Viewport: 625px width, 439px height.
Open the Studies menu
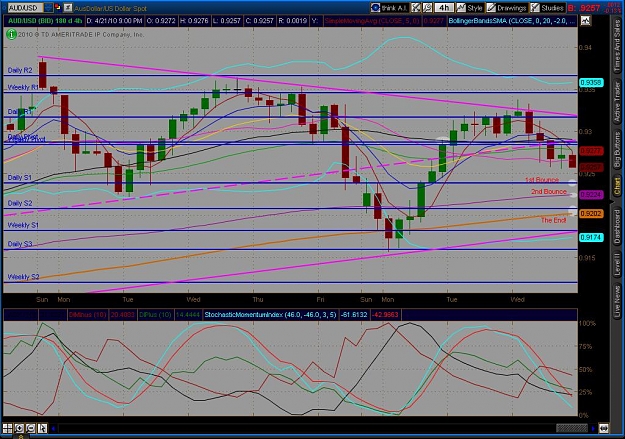[x=547, y=8]
